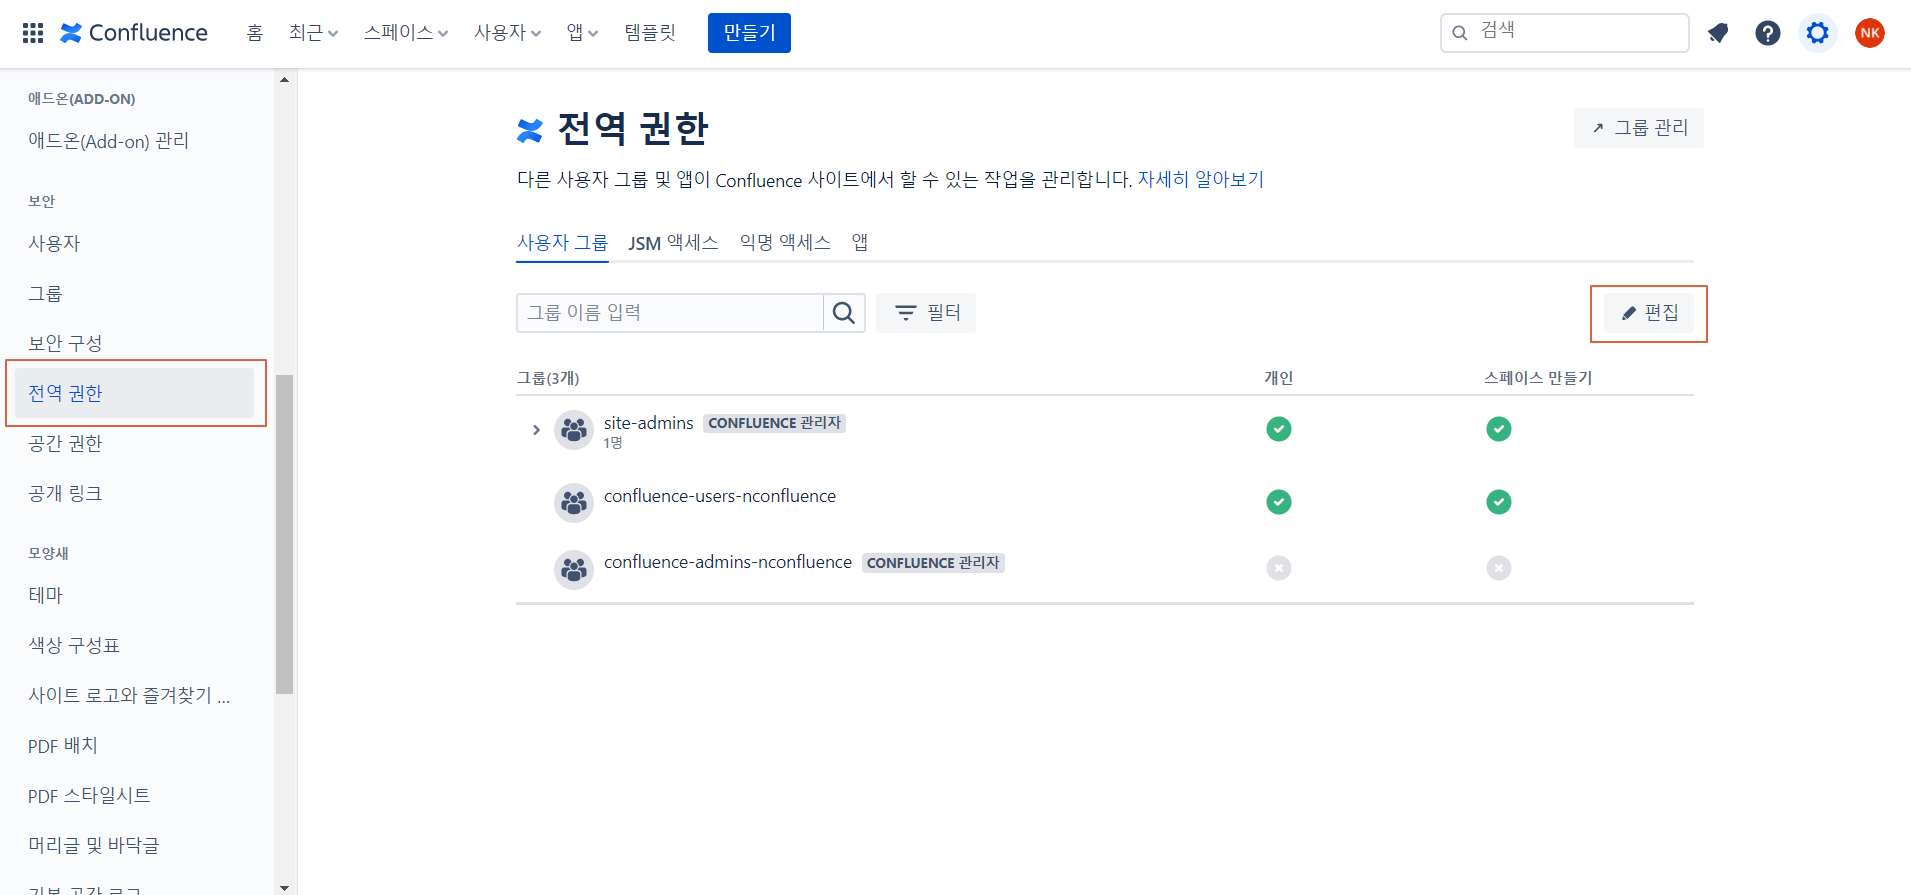Screen dimensions: 1911x895
Task: Click the 편집 edit button
Action: tap(1649, 313)
